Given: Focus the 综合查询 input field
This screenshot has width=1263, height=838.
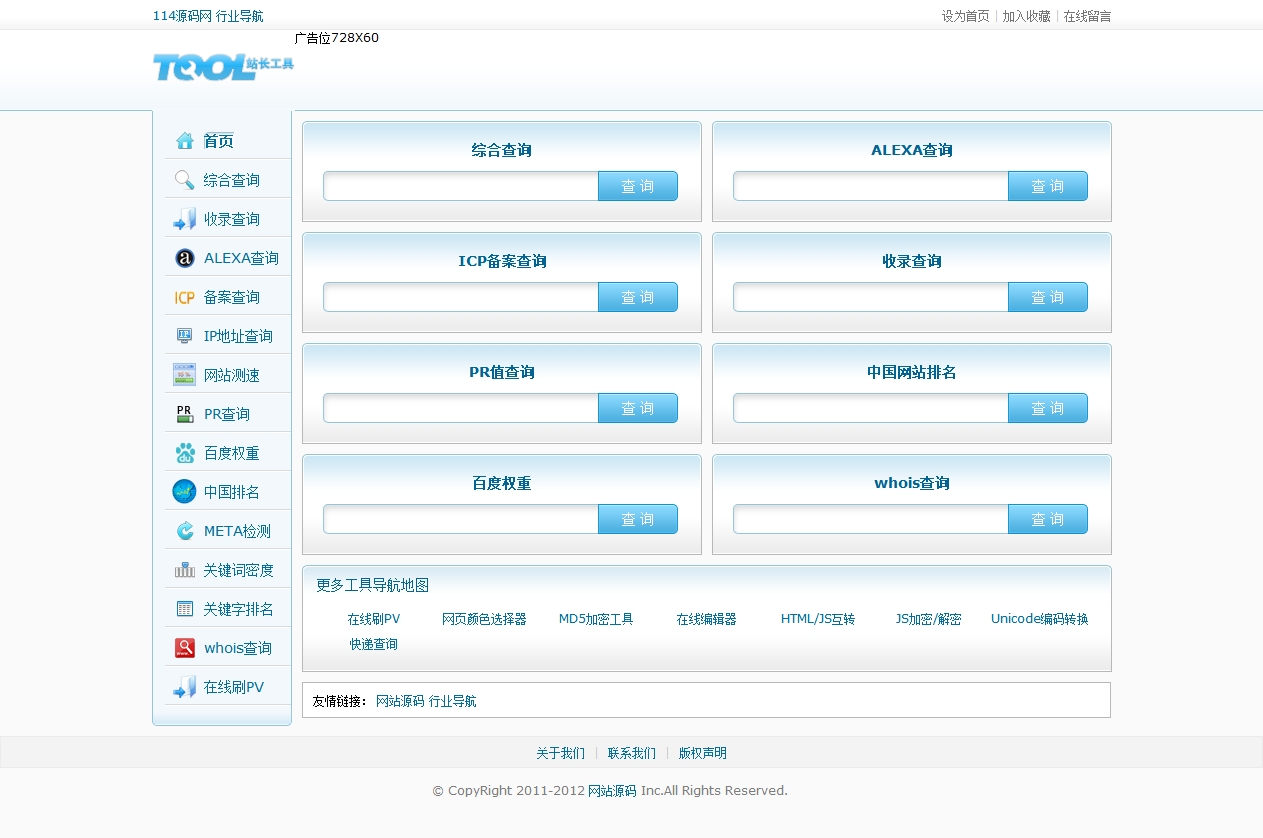Looking at the screenshot, I should (x=461, y=186).
